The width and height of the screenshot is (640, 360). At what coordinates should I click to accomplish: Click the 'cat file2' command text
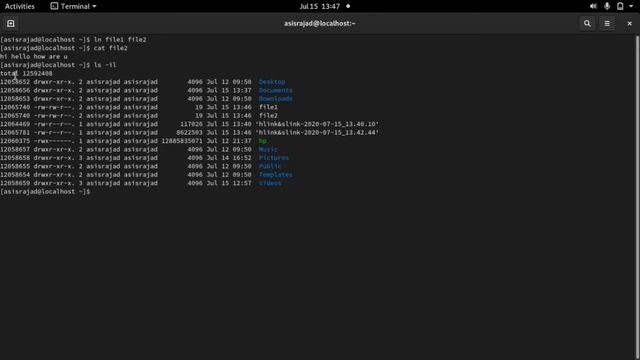(x=111, y=48)
